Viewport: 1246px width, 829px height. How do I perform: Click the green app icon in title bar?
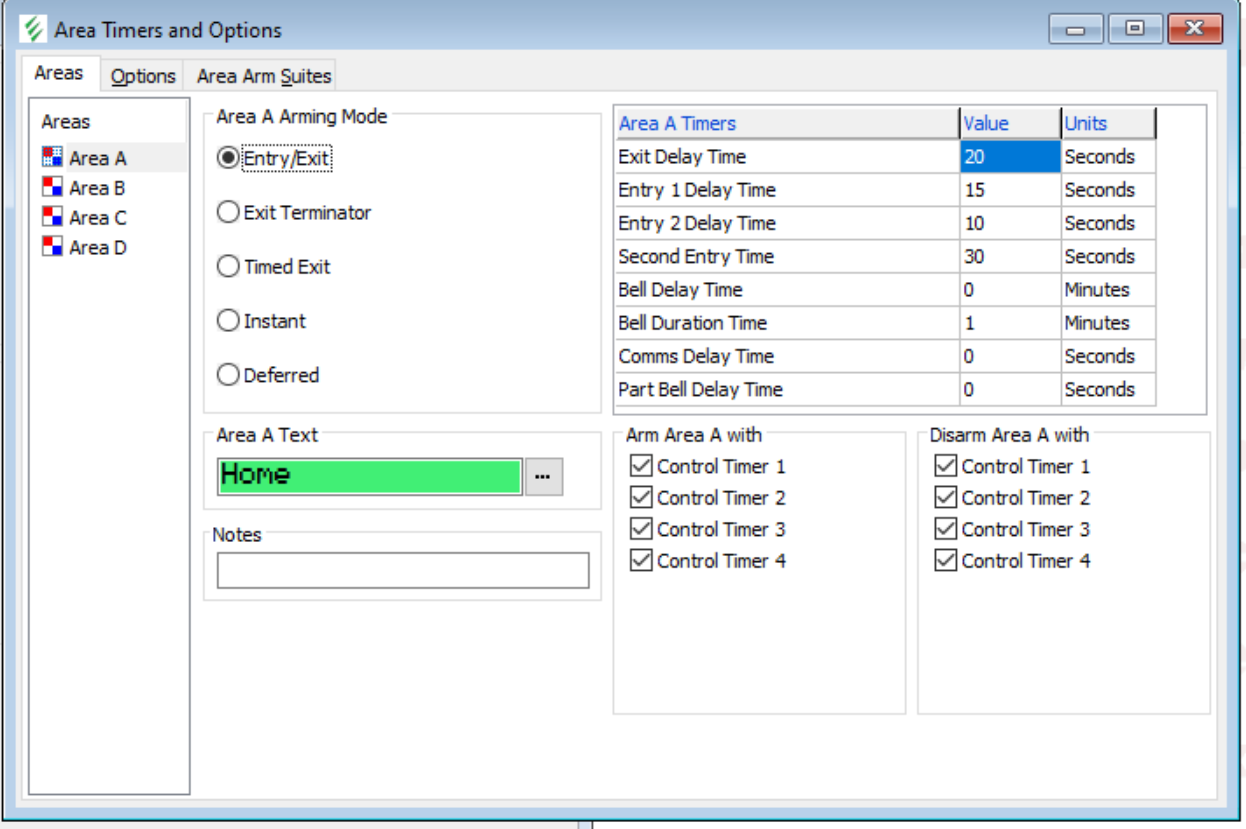tap(33, 29)
